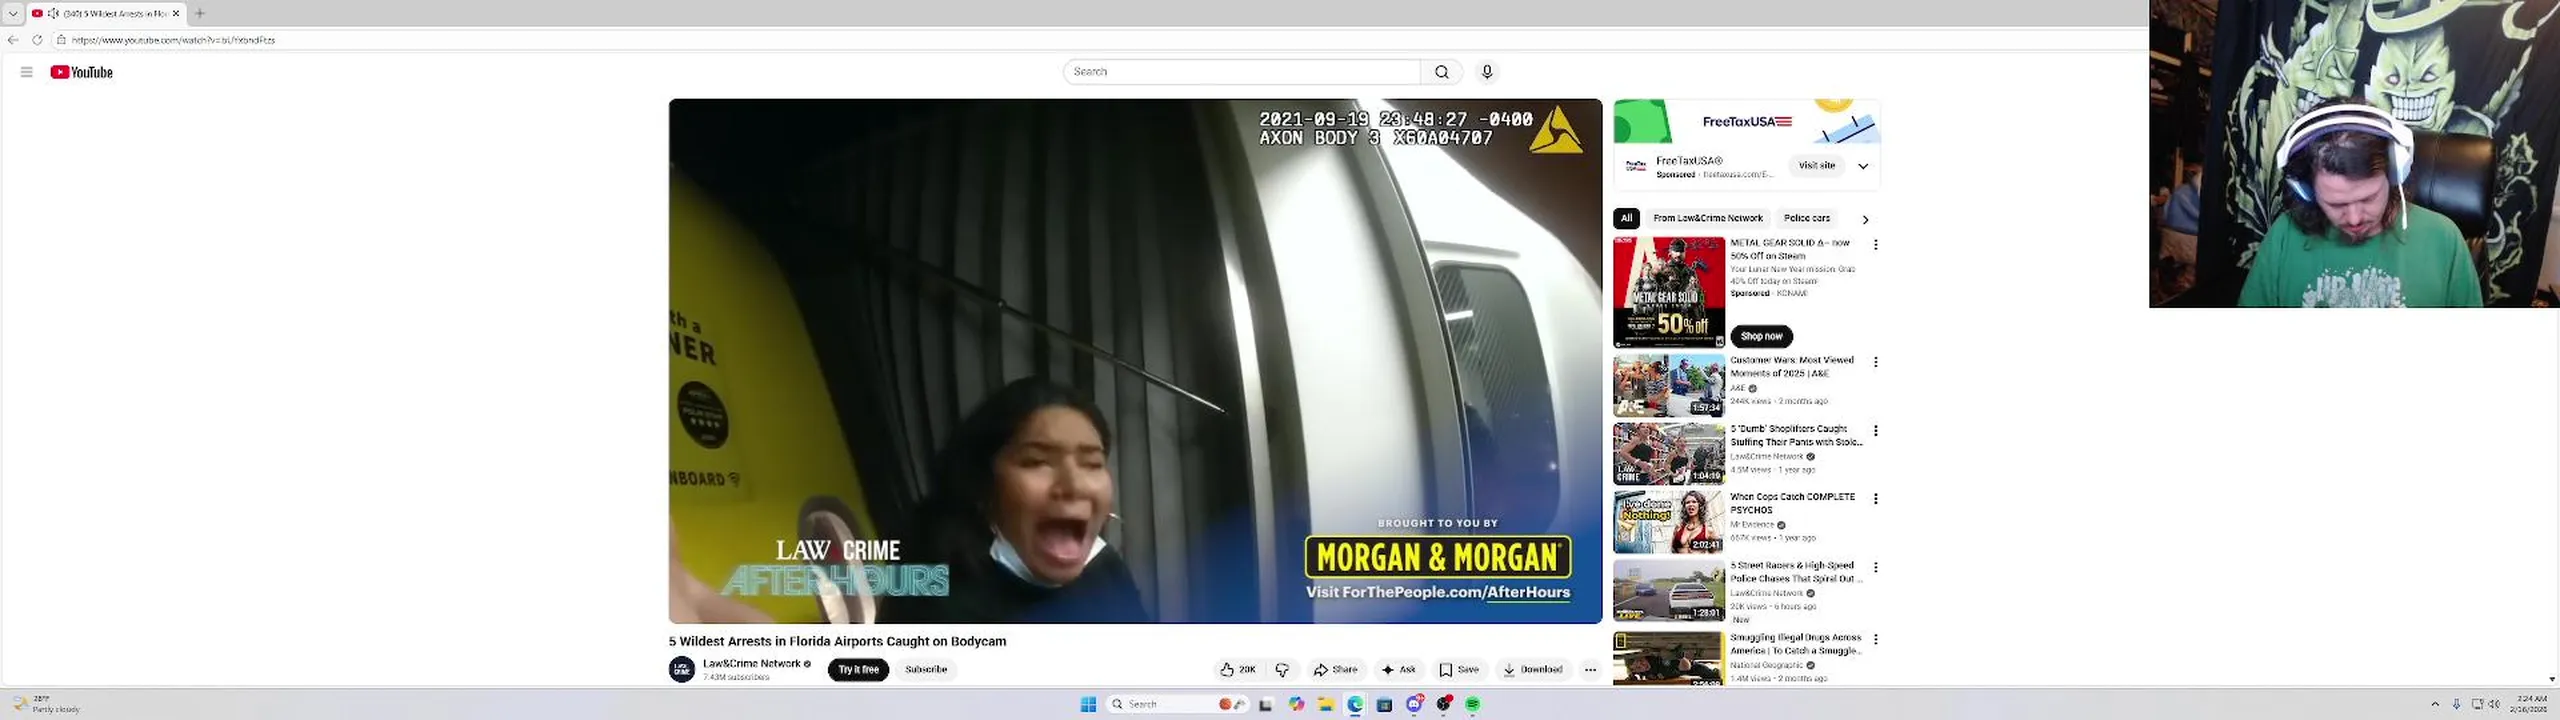Start voice search with microphone icon

1487,72
